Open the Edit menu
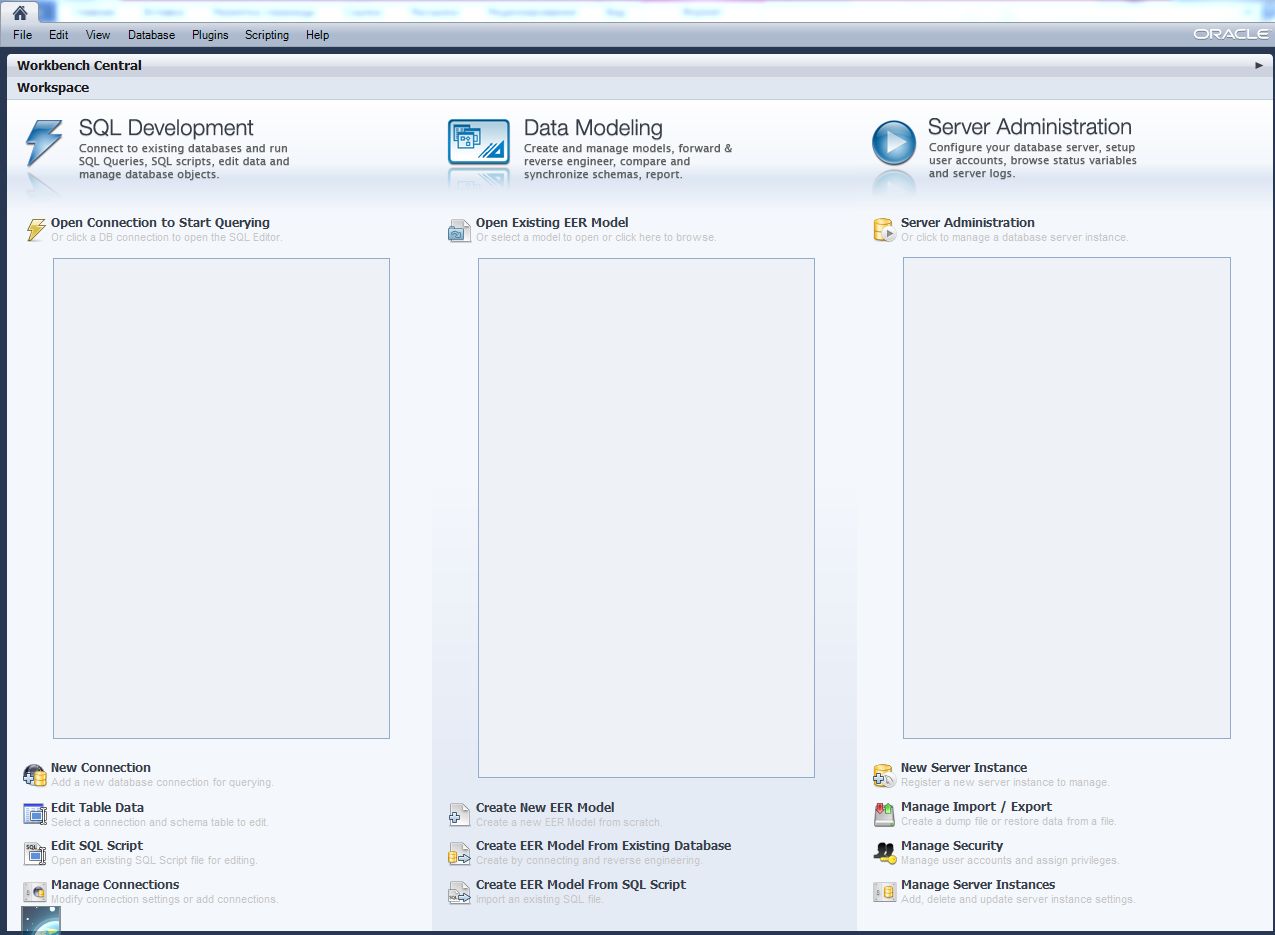This screenshot has height=935, width=1275. pos(59,35)
